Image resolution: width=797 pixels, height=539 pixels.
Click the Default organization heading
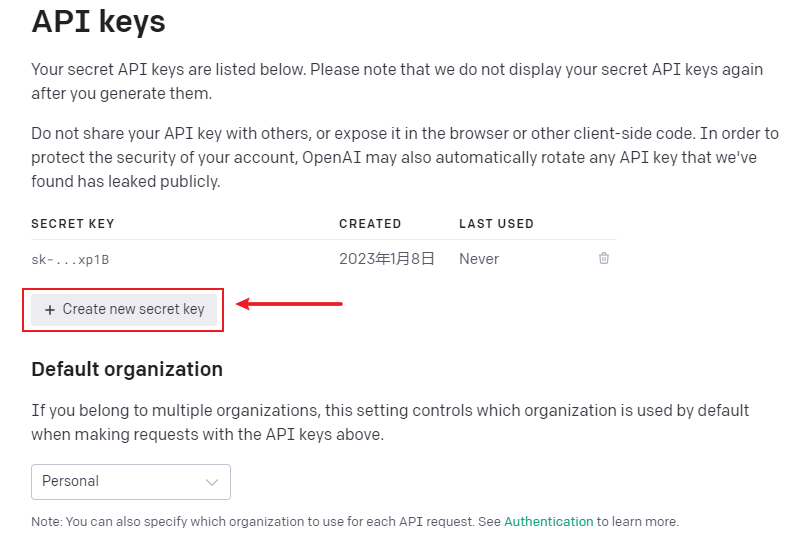(127, 369)
